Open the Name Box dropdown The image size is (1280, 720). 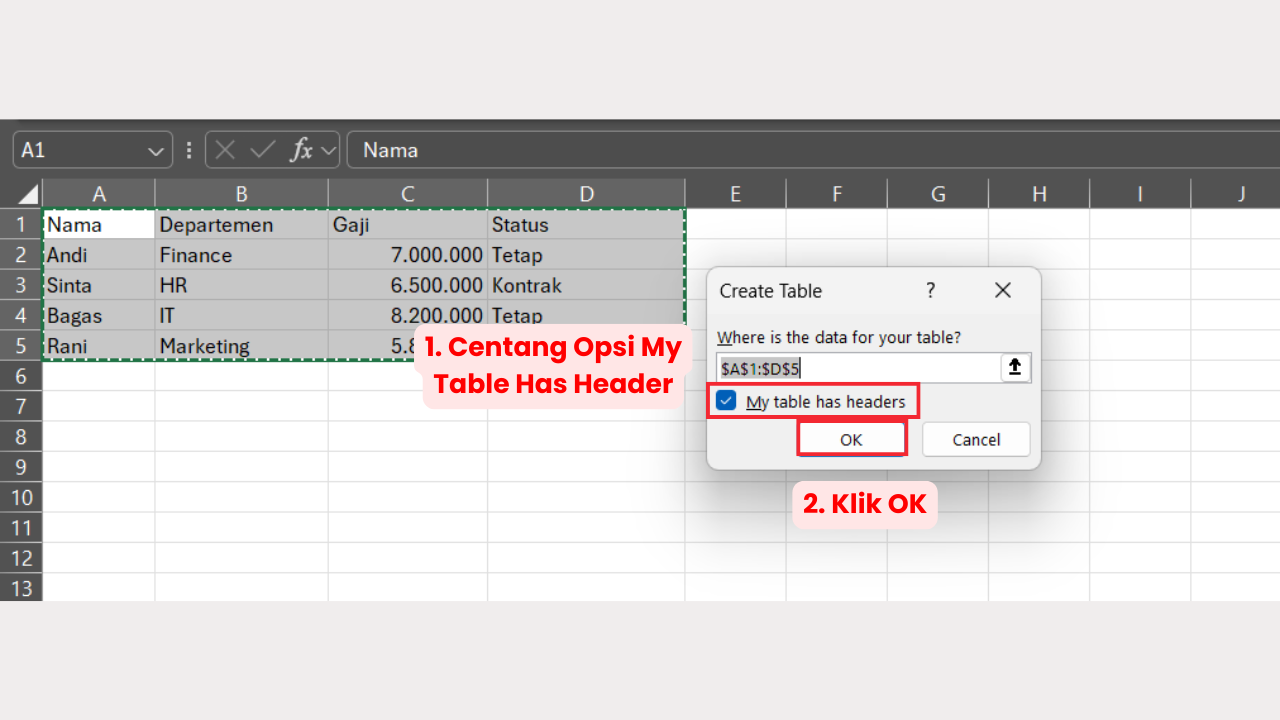[155, 149]
